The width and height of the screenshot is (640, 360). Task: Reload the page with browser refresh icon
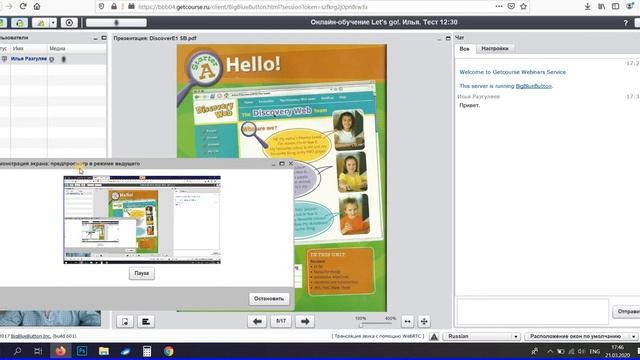coord(23,7)
